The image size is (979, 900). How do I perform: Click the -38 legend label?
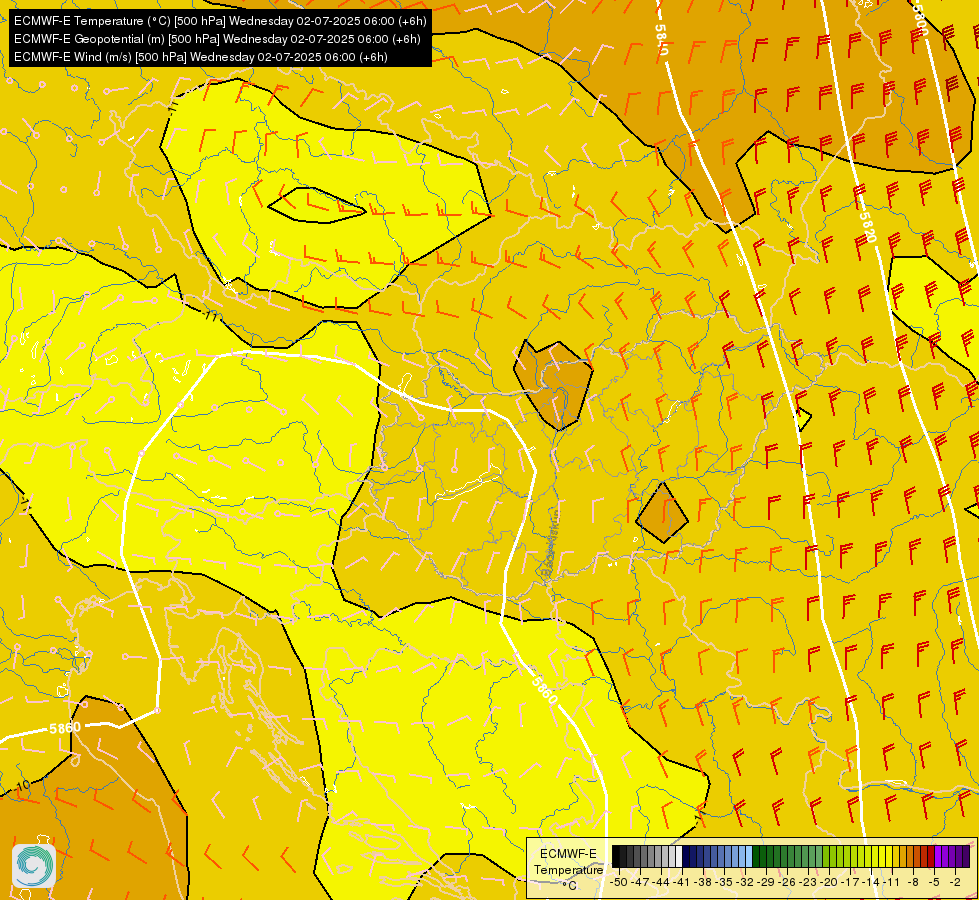coord(702,882)
